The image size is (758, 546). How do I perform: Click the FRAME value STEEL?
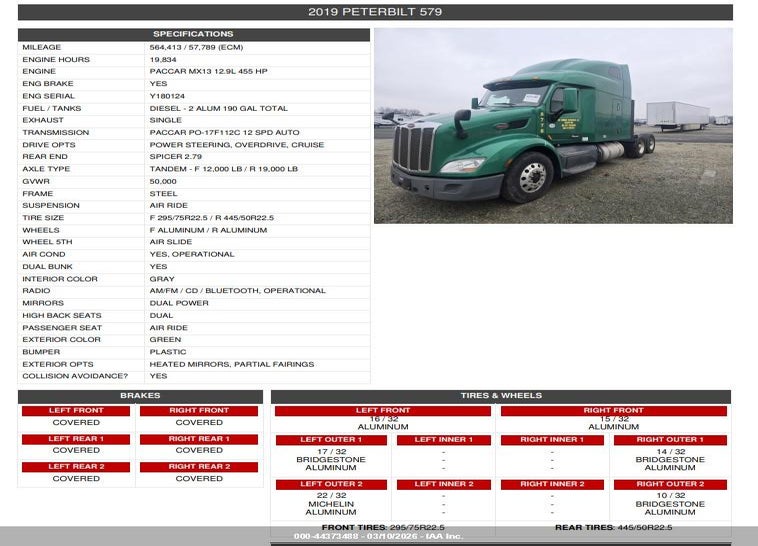[163, 193]
